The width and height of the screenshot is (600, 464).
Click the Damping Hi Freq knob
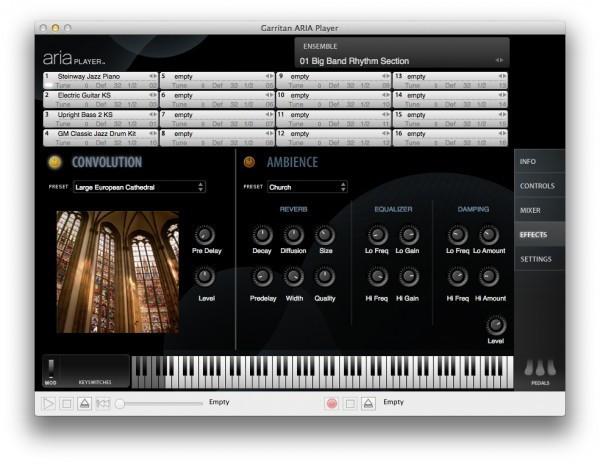point(458,277)
